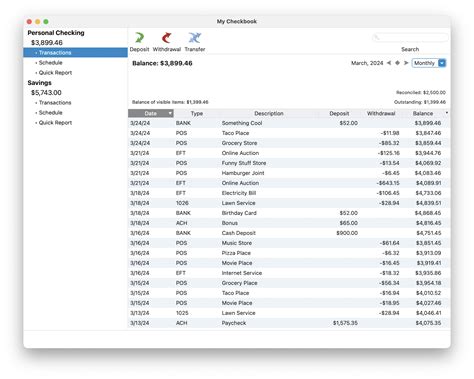Click the $5,743.00 Savings balance
This screenshot has height=379, width=474.
pos(46,93)
